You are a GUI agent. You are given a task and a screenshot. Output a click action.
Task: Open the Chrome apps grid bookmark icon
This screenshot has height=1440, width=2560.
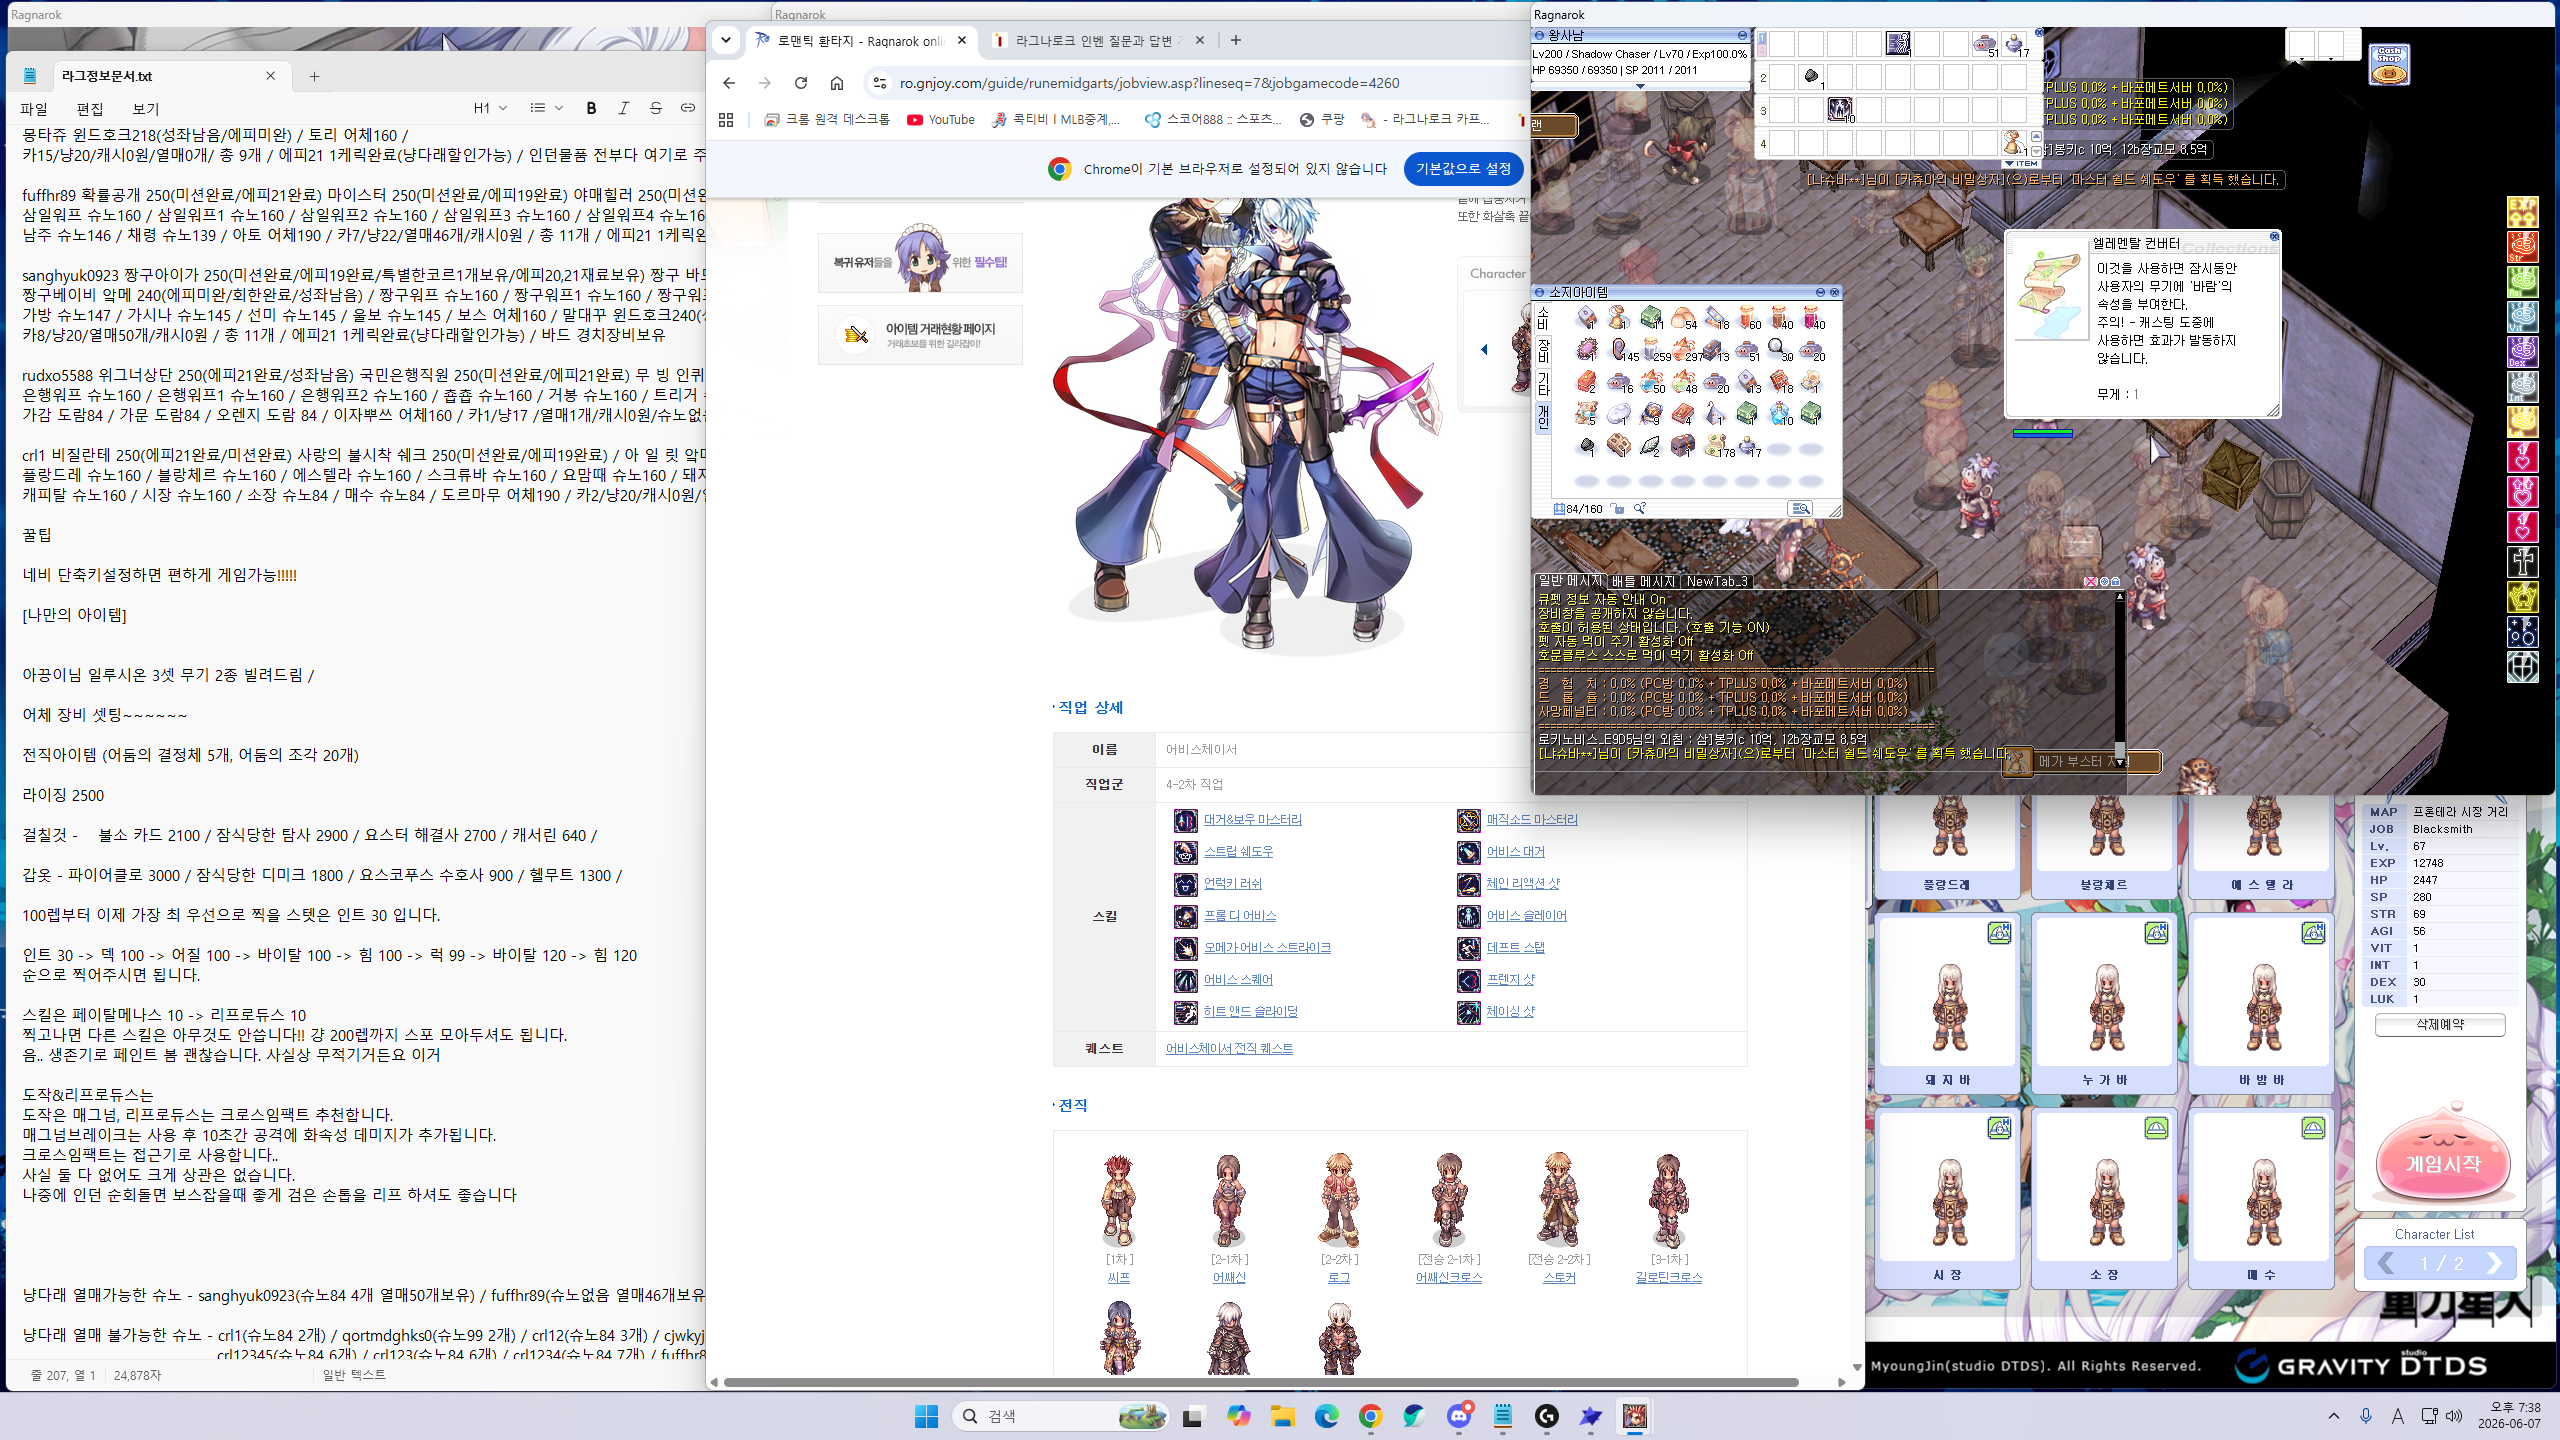click(x=726, y=120)
